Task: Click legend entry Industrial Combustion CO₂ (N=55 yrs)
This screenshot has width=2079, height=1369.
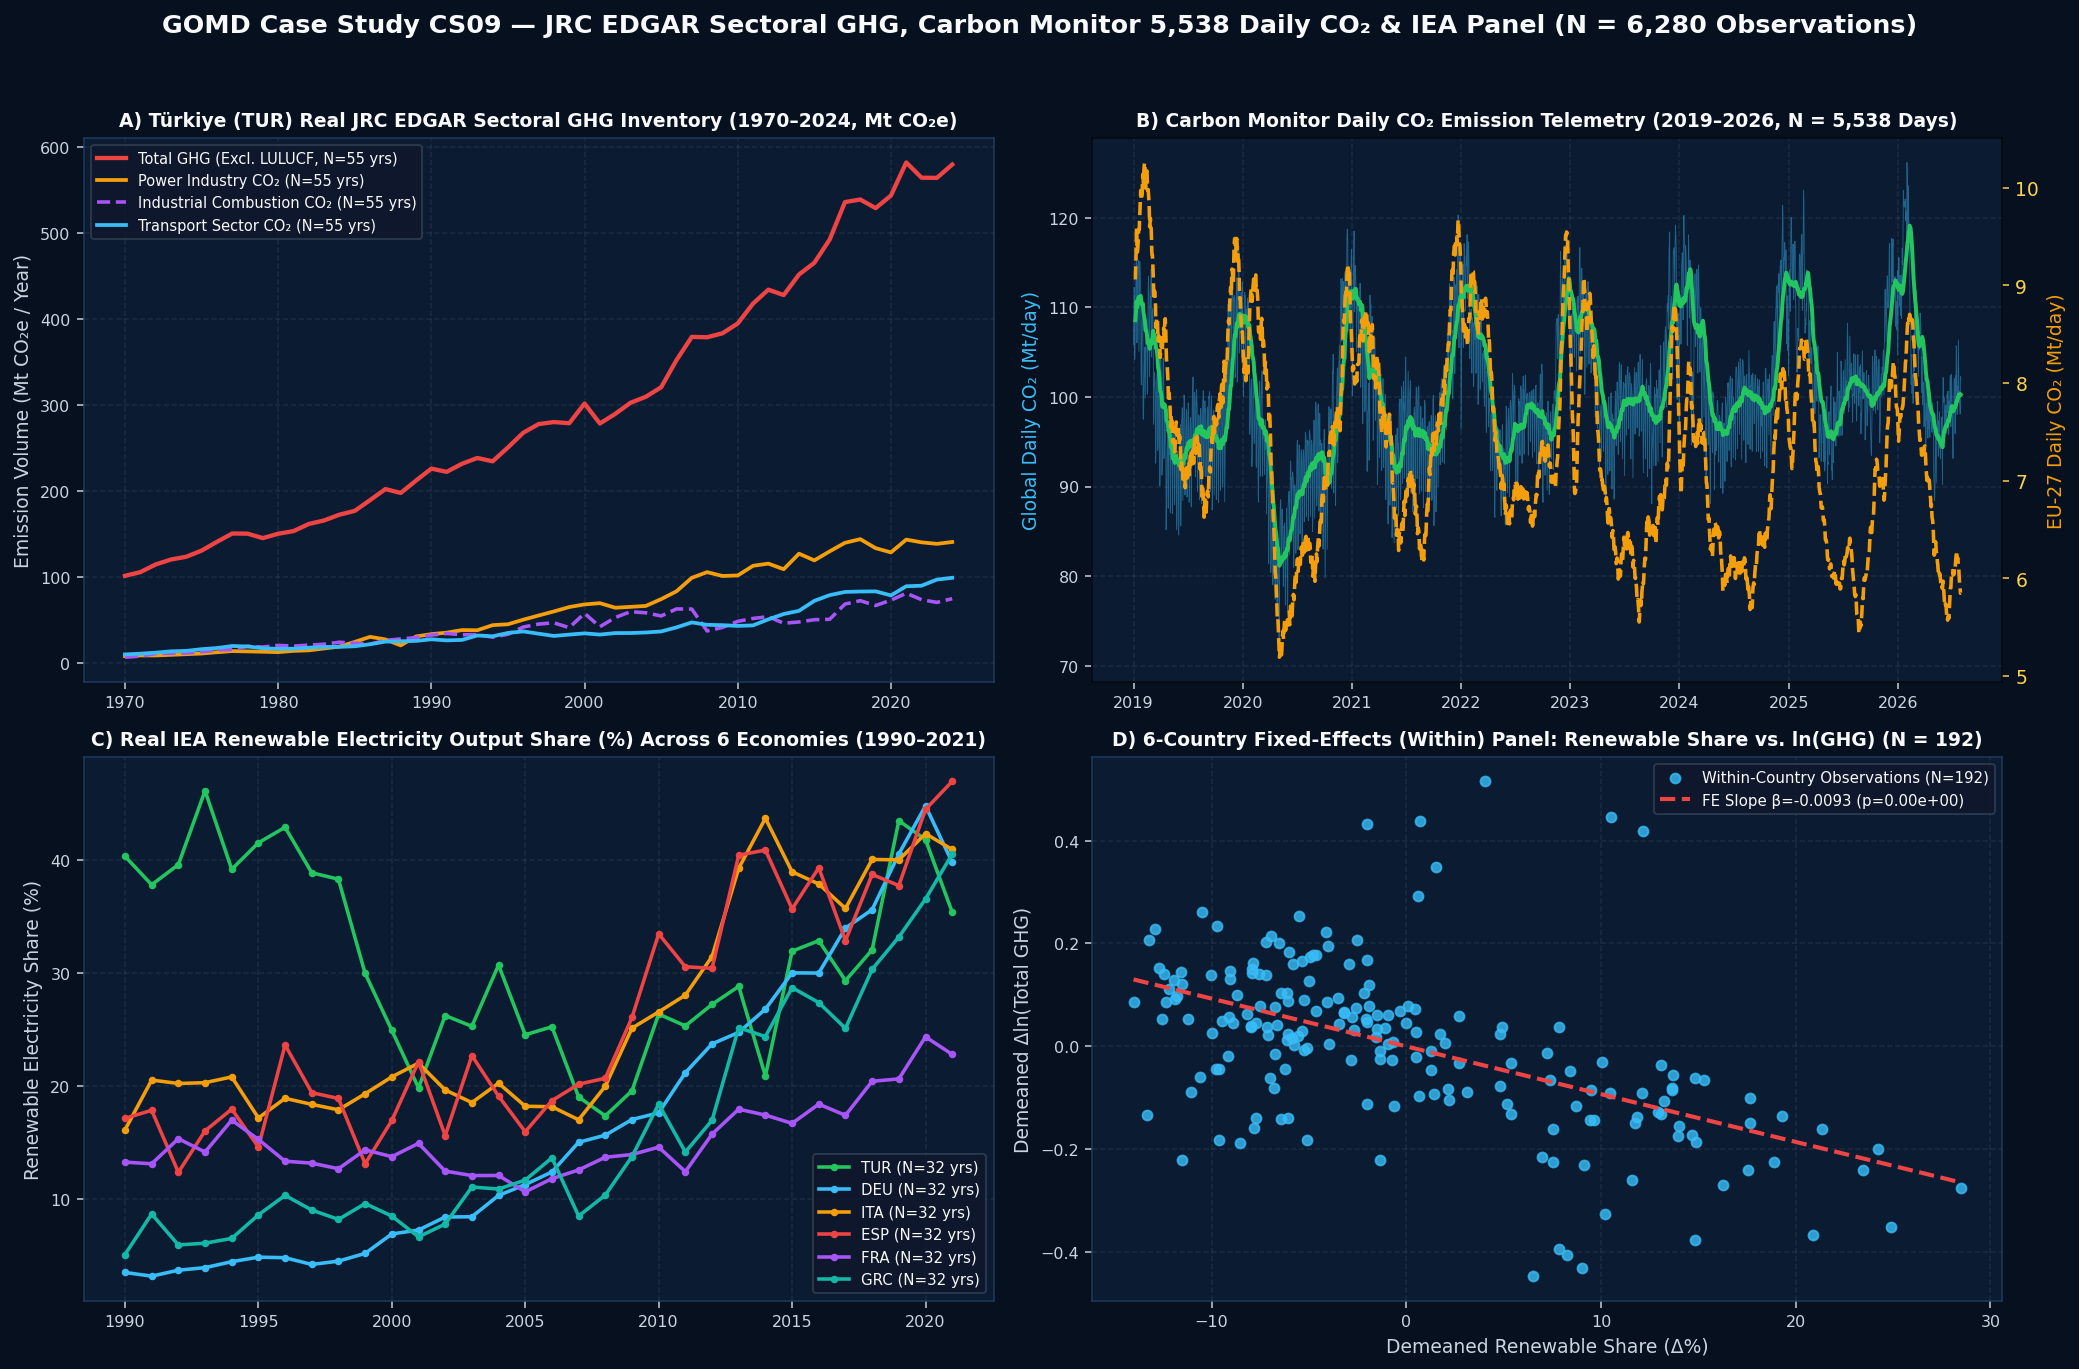Action: 277,203
